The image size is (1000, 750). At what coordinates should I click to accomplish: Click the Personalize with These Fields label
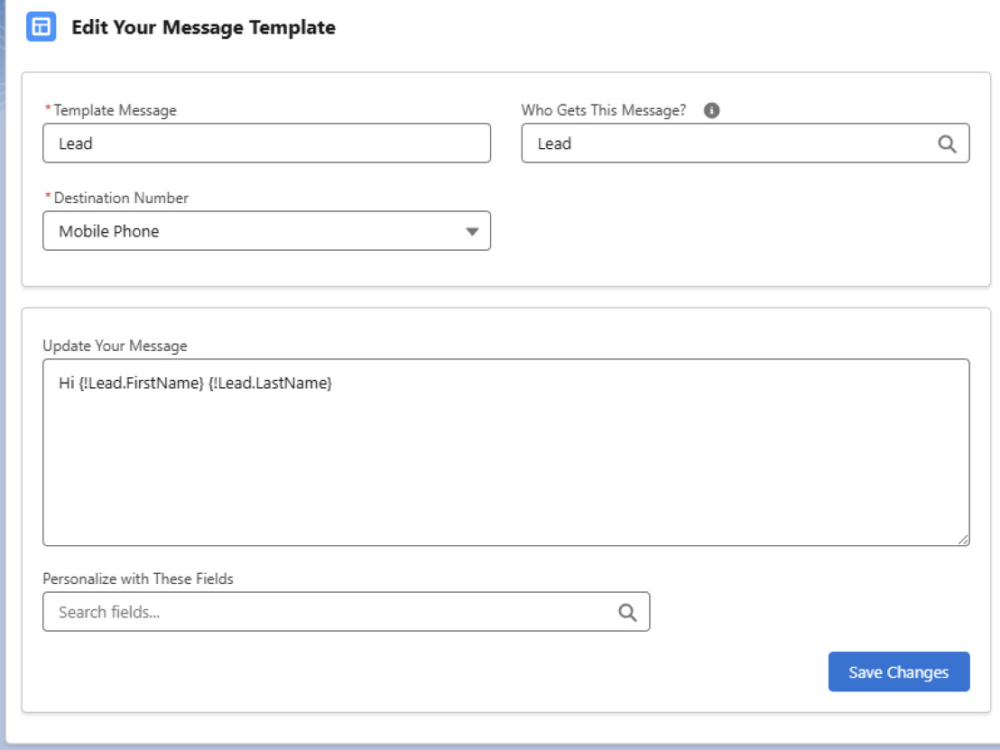click(x=138, y=578)
